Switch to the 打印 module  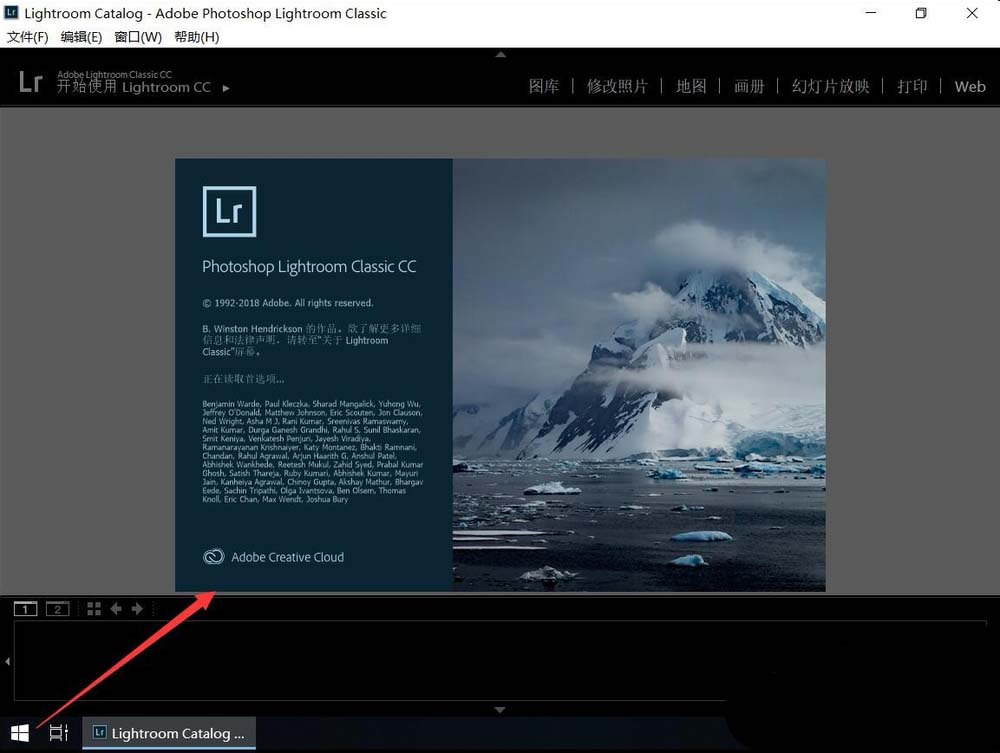pos(912,86)
